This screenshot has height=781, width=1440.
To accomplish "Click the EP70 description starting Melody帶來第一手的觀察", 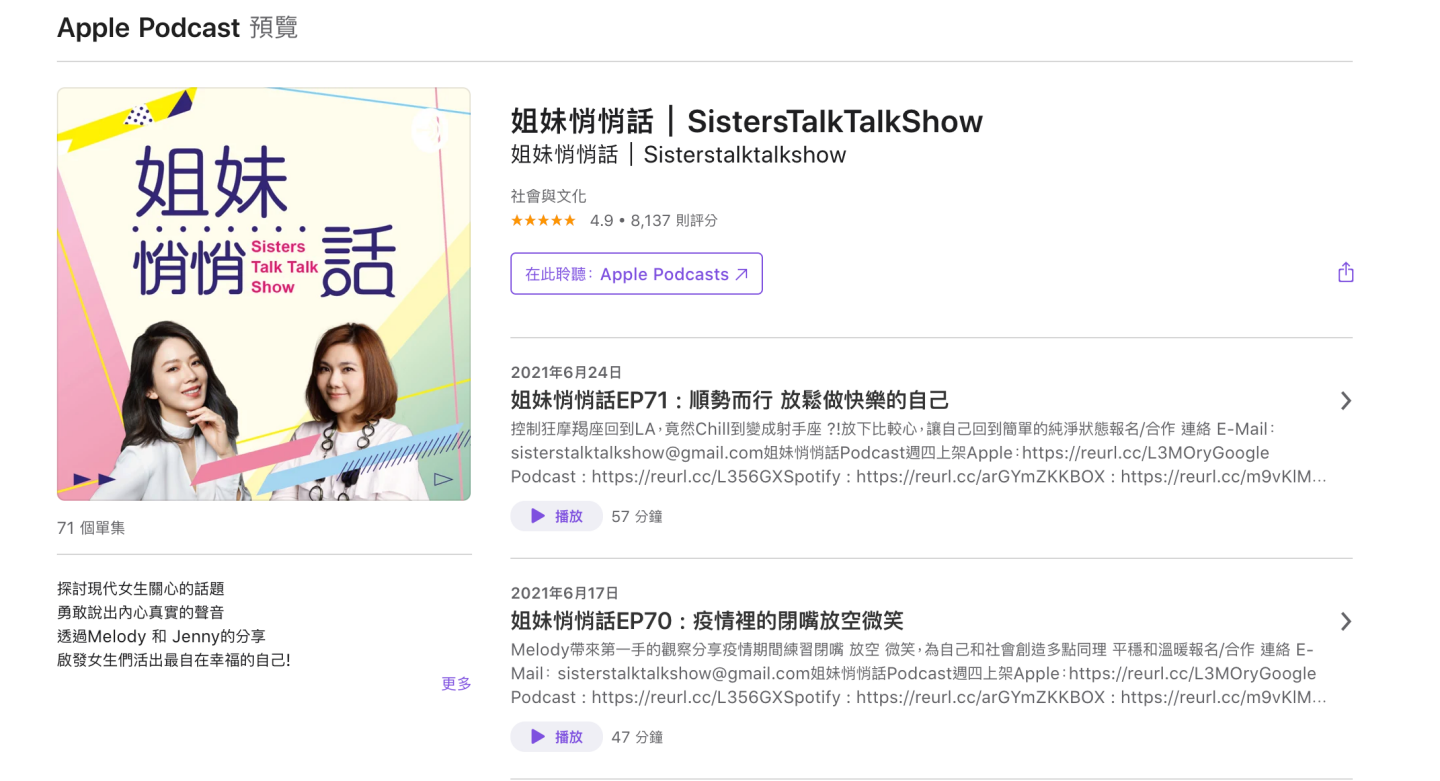I will coord(919,674).
